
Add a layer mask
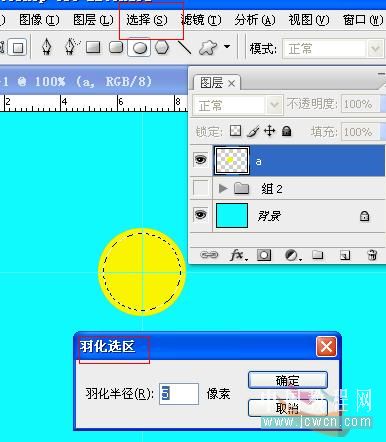264,255
